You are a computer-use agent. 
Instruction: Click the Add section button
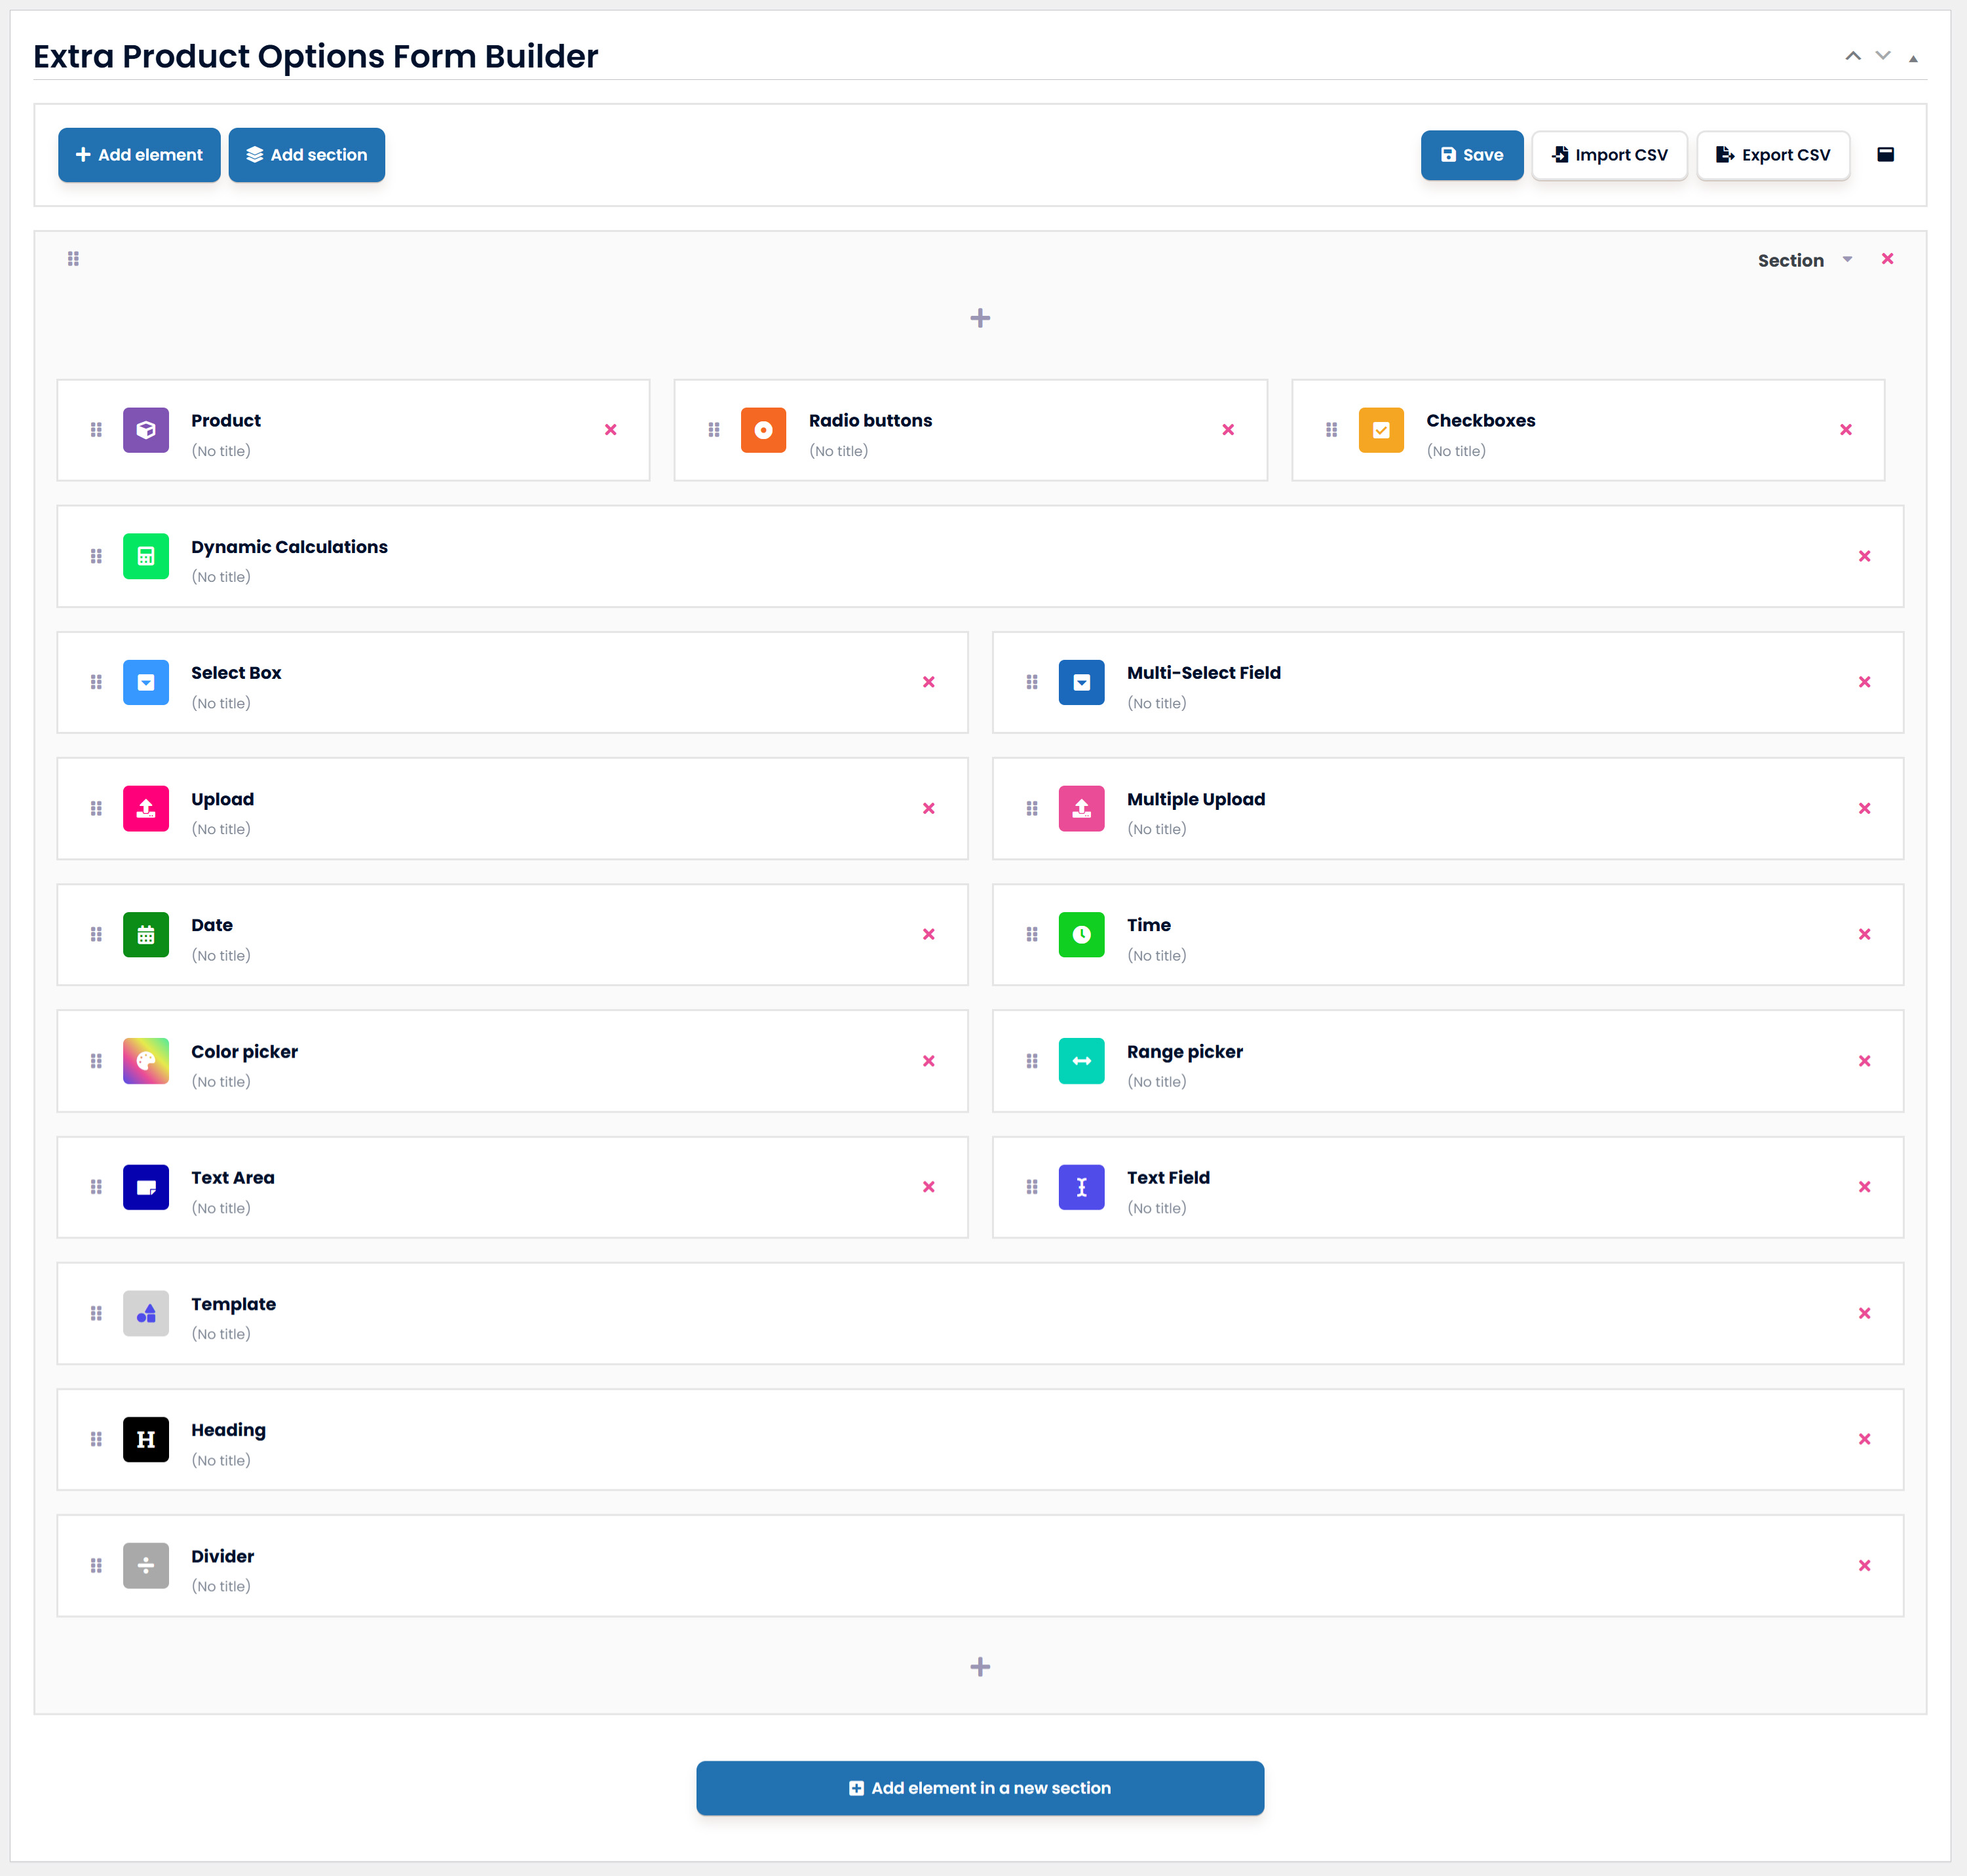(x=306, y=155)
